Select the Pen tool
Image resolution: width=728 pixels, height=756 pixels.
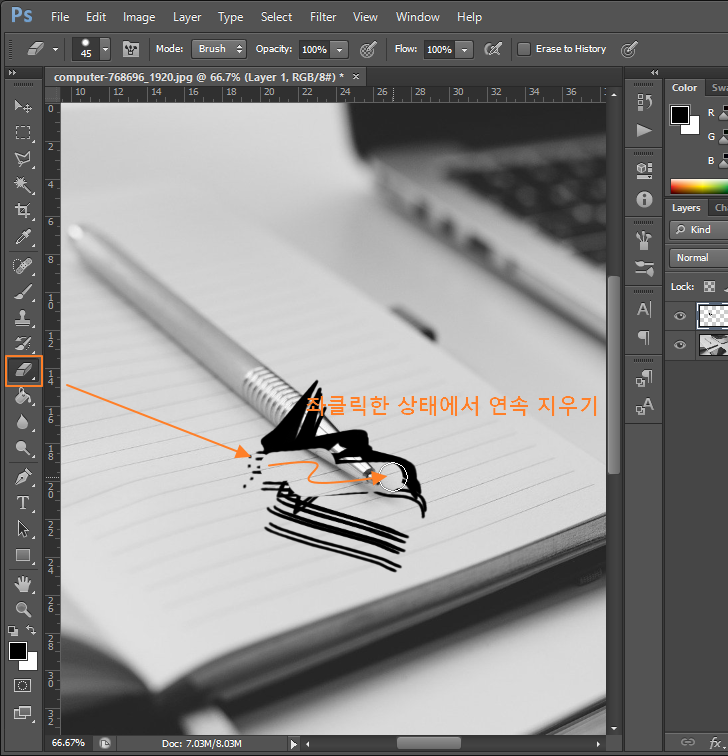(x=23, y=477)
